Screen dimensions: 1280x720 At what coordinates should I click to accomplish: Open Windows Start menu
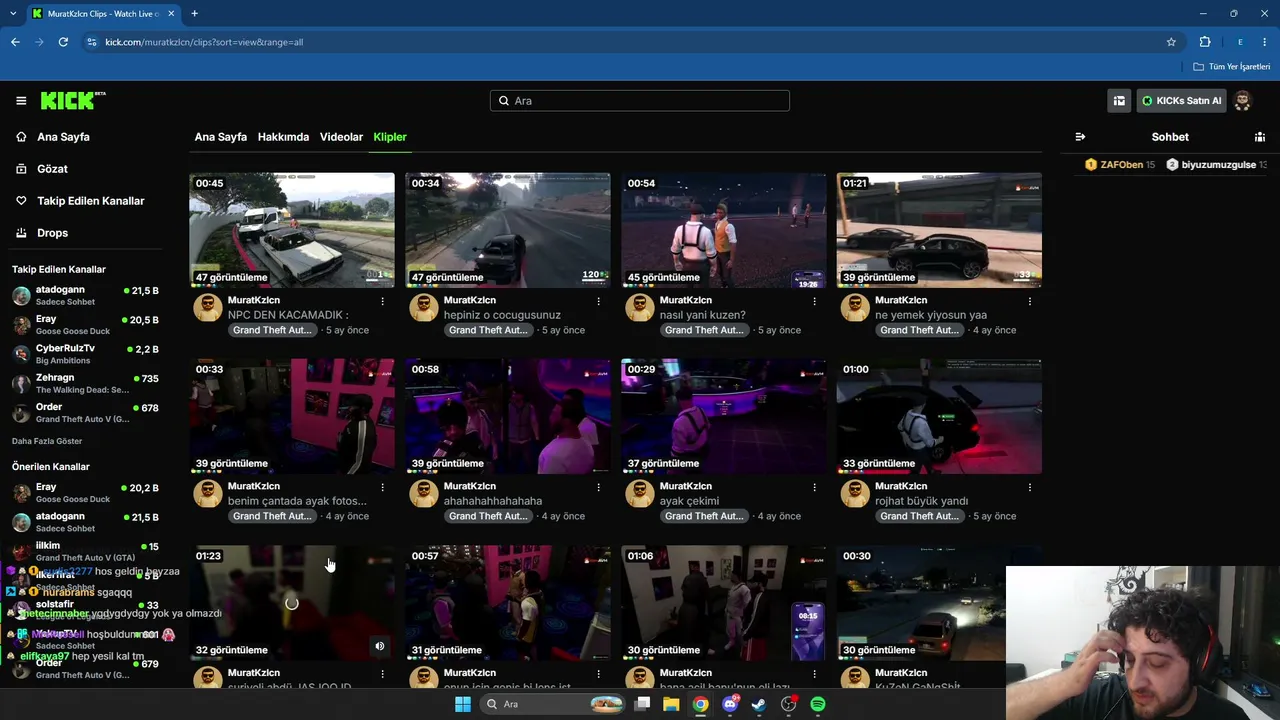point(462,704)
